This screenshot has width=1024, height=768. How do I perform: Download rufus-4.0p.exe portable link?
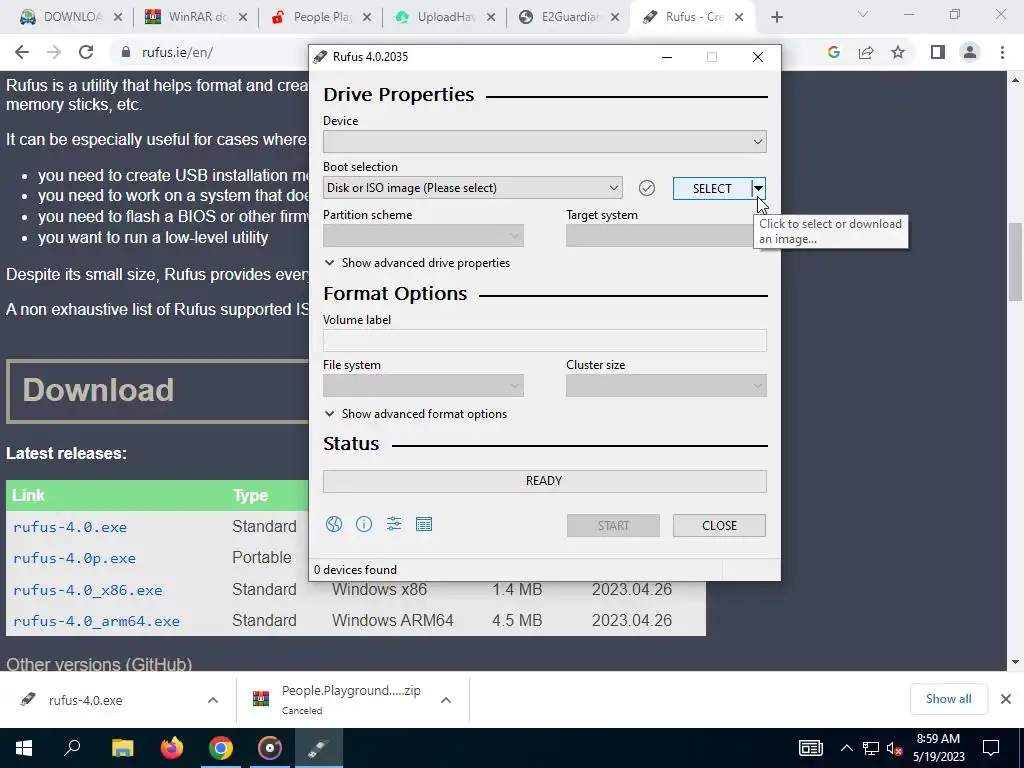pos(74,558)
